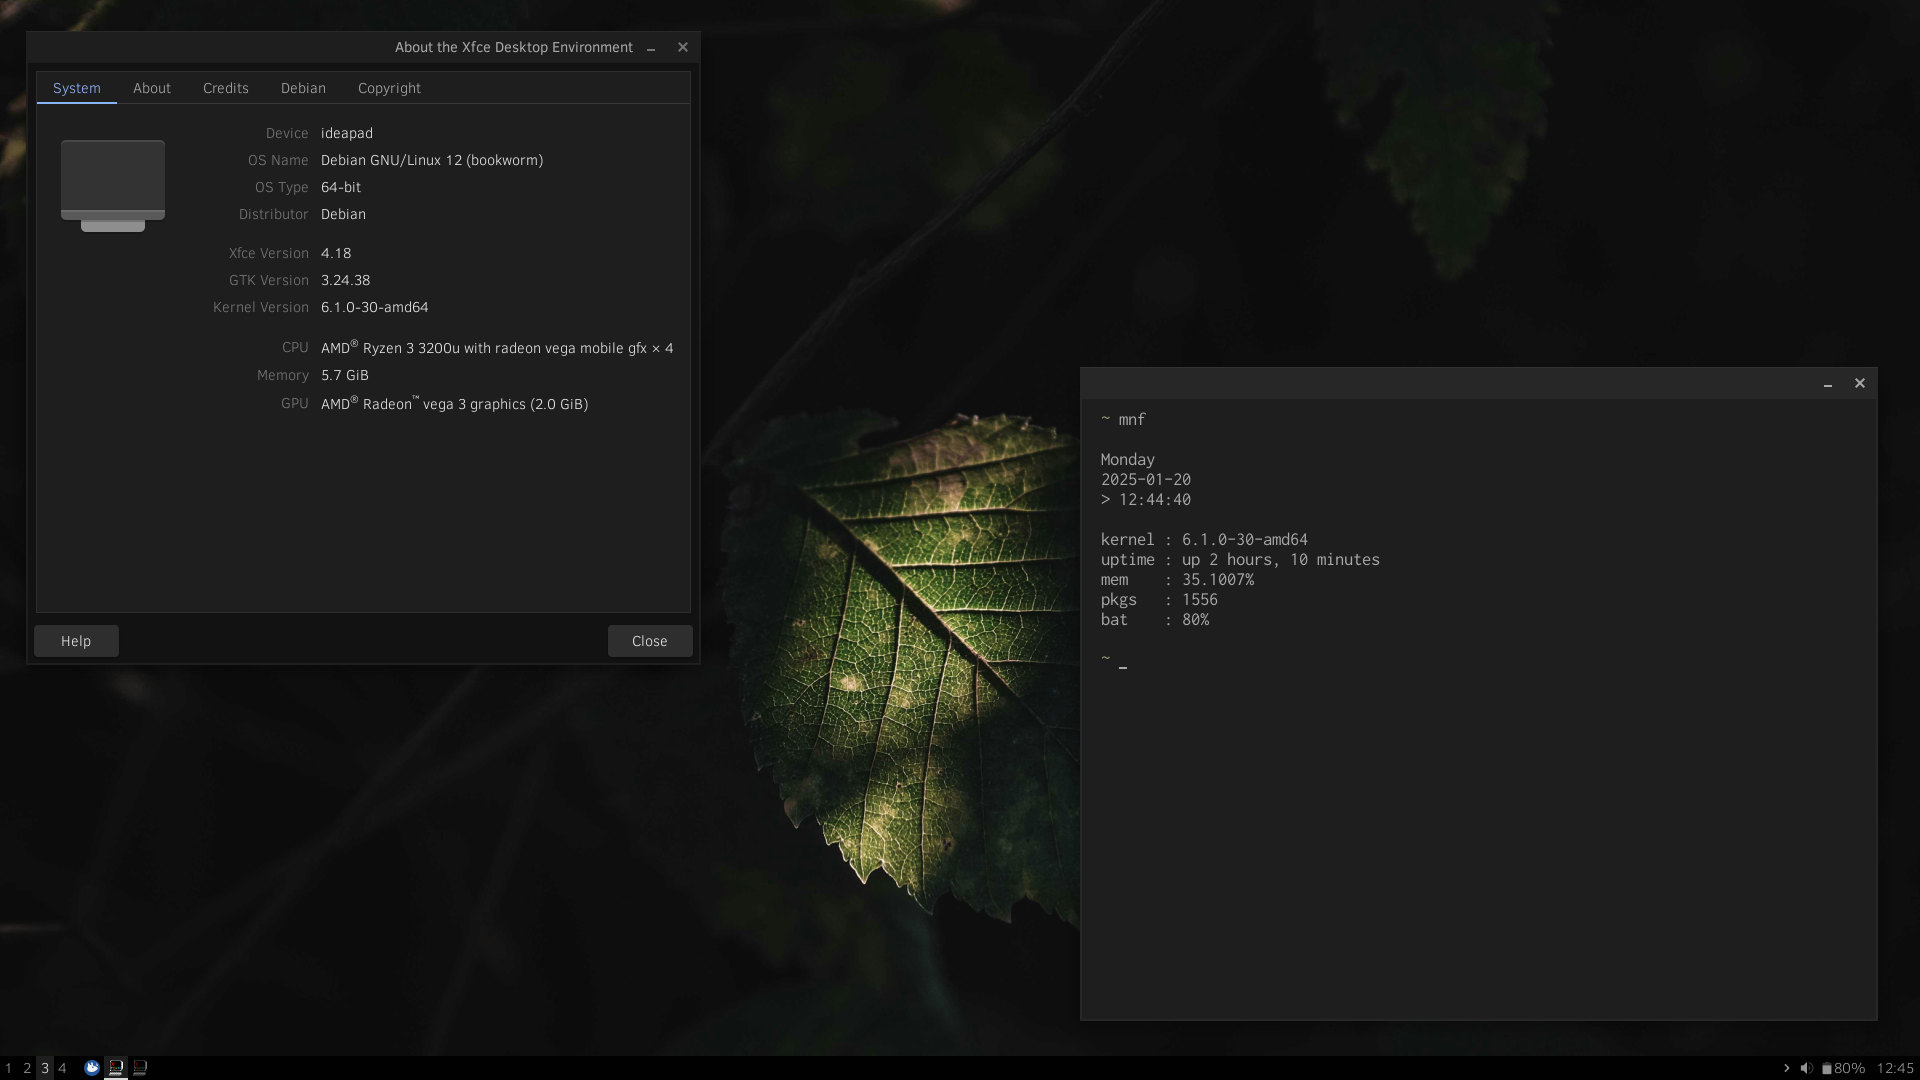The image size is (1920, 1080).
Task: Close the terminal window with X
Action: 1860,383
